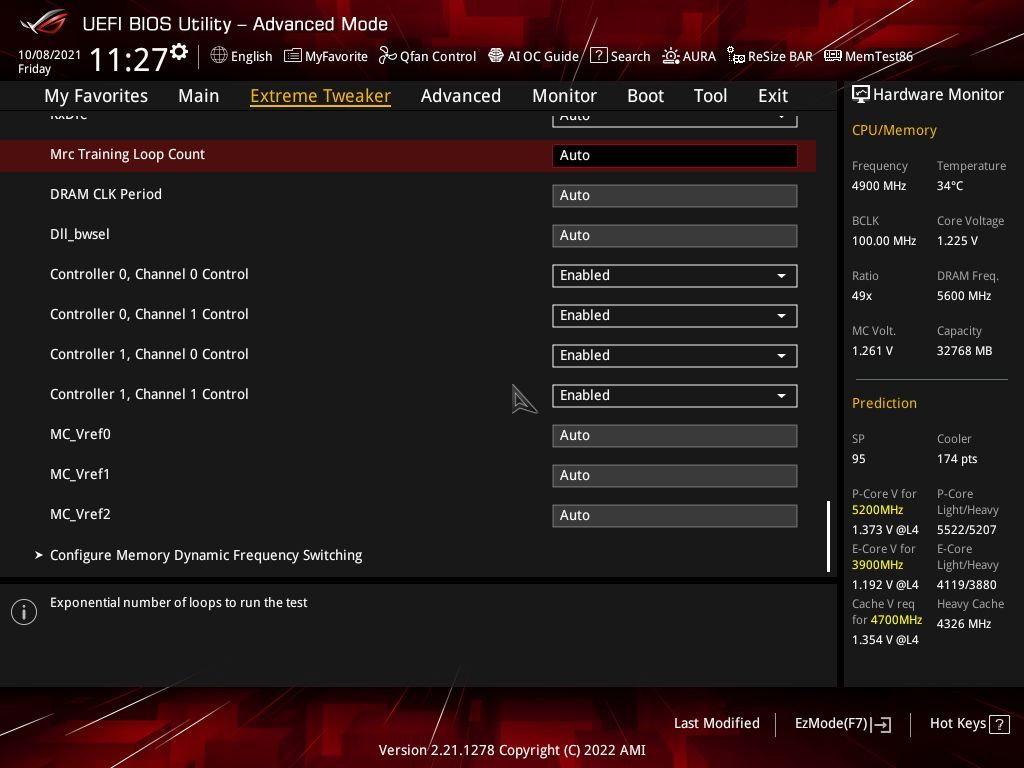
Task: Click the globe icon for English language
Action: pyautogui.click(x=219, y=56)
